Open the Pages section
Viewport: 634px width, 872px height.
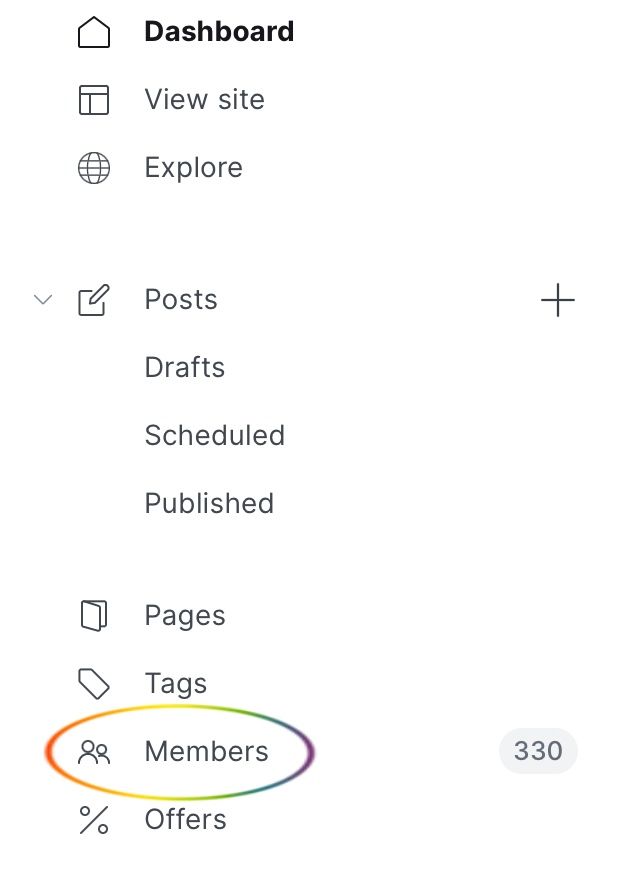(185, 616)
